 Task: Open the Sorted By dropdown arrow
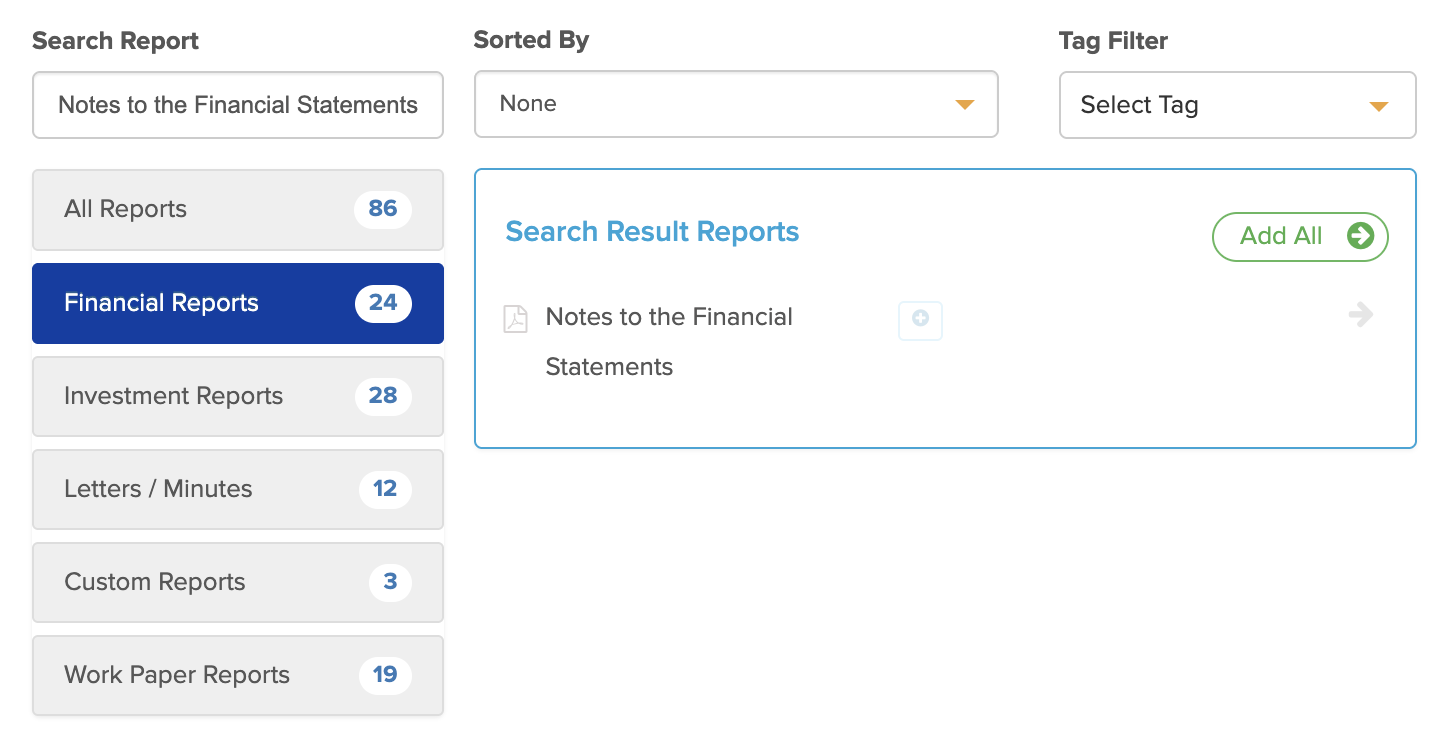point(965,104)
